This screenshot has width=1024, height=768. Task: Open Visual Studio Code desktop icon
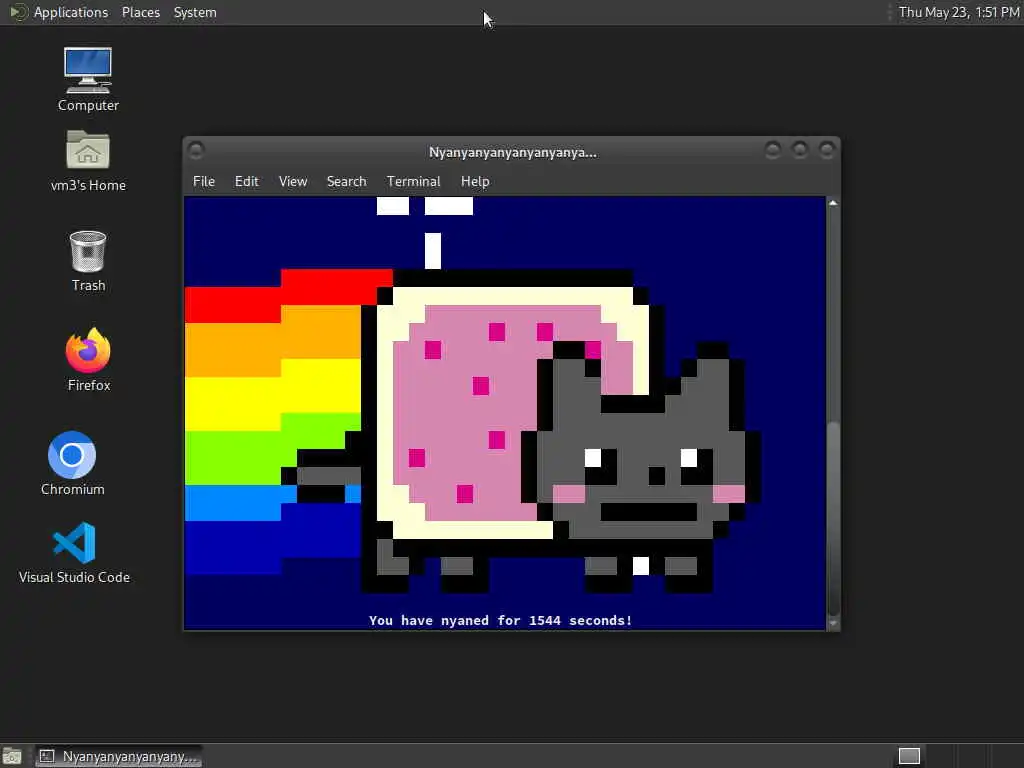click(74, 552)
